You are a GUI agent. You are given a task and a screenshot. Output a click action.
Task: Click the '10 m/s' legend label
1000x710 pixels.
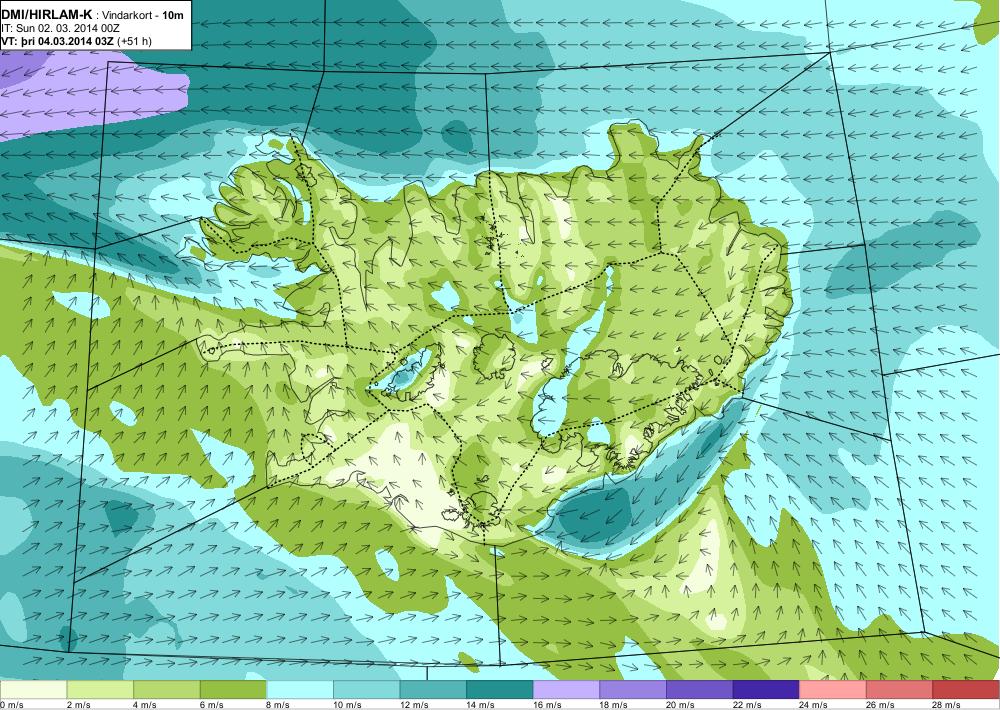click(x=347, y=704)
